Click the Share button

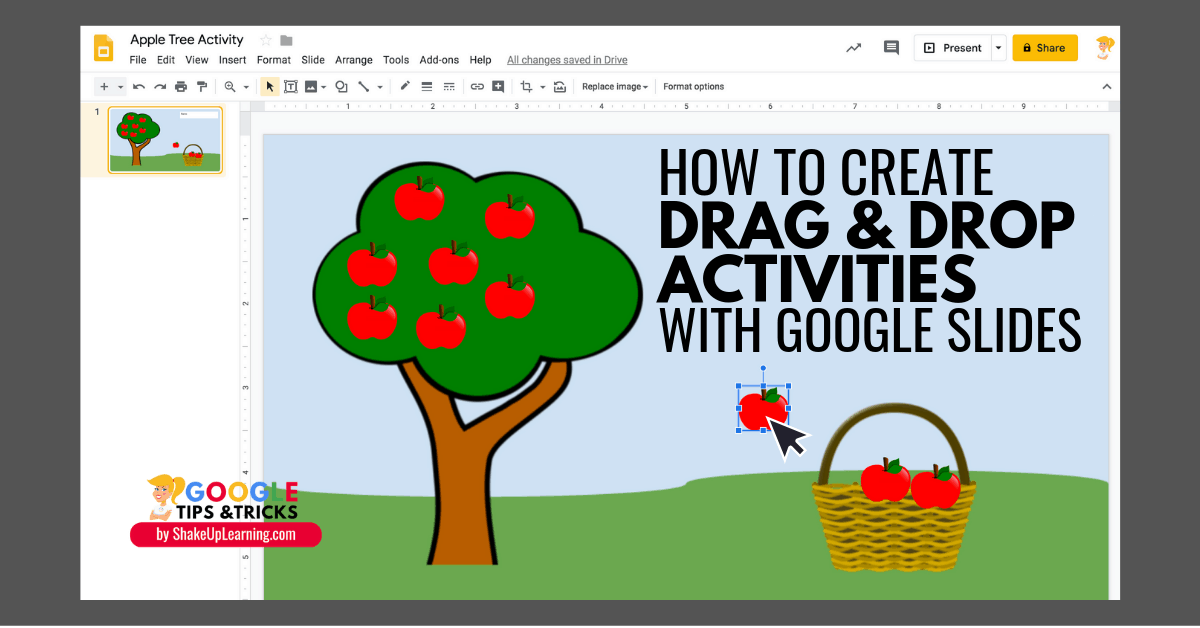(x=1044, y=47)
